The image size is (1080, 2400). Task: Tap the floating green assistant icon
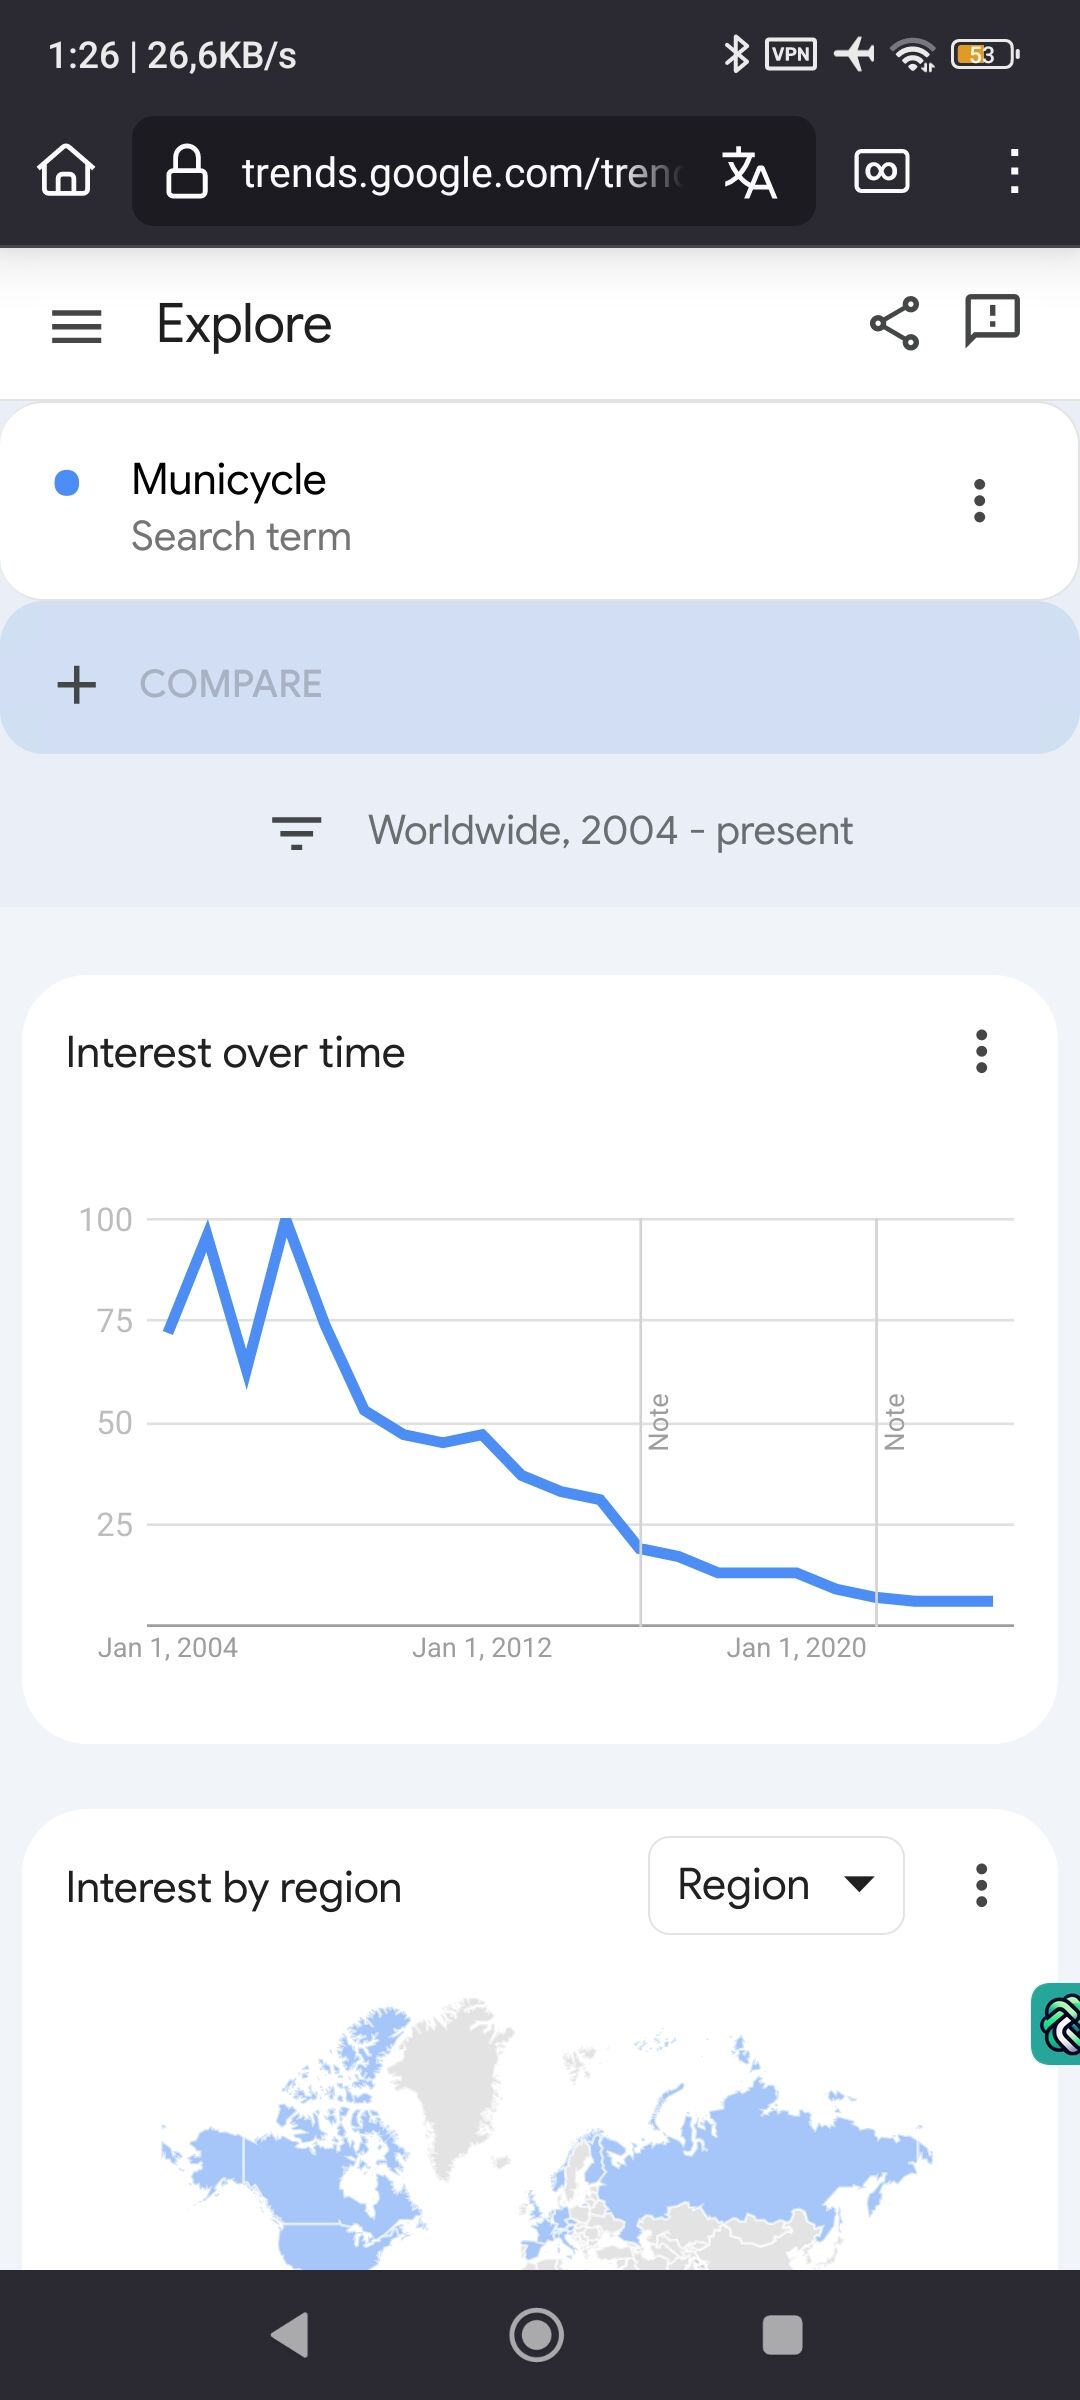[1058, 2023]
